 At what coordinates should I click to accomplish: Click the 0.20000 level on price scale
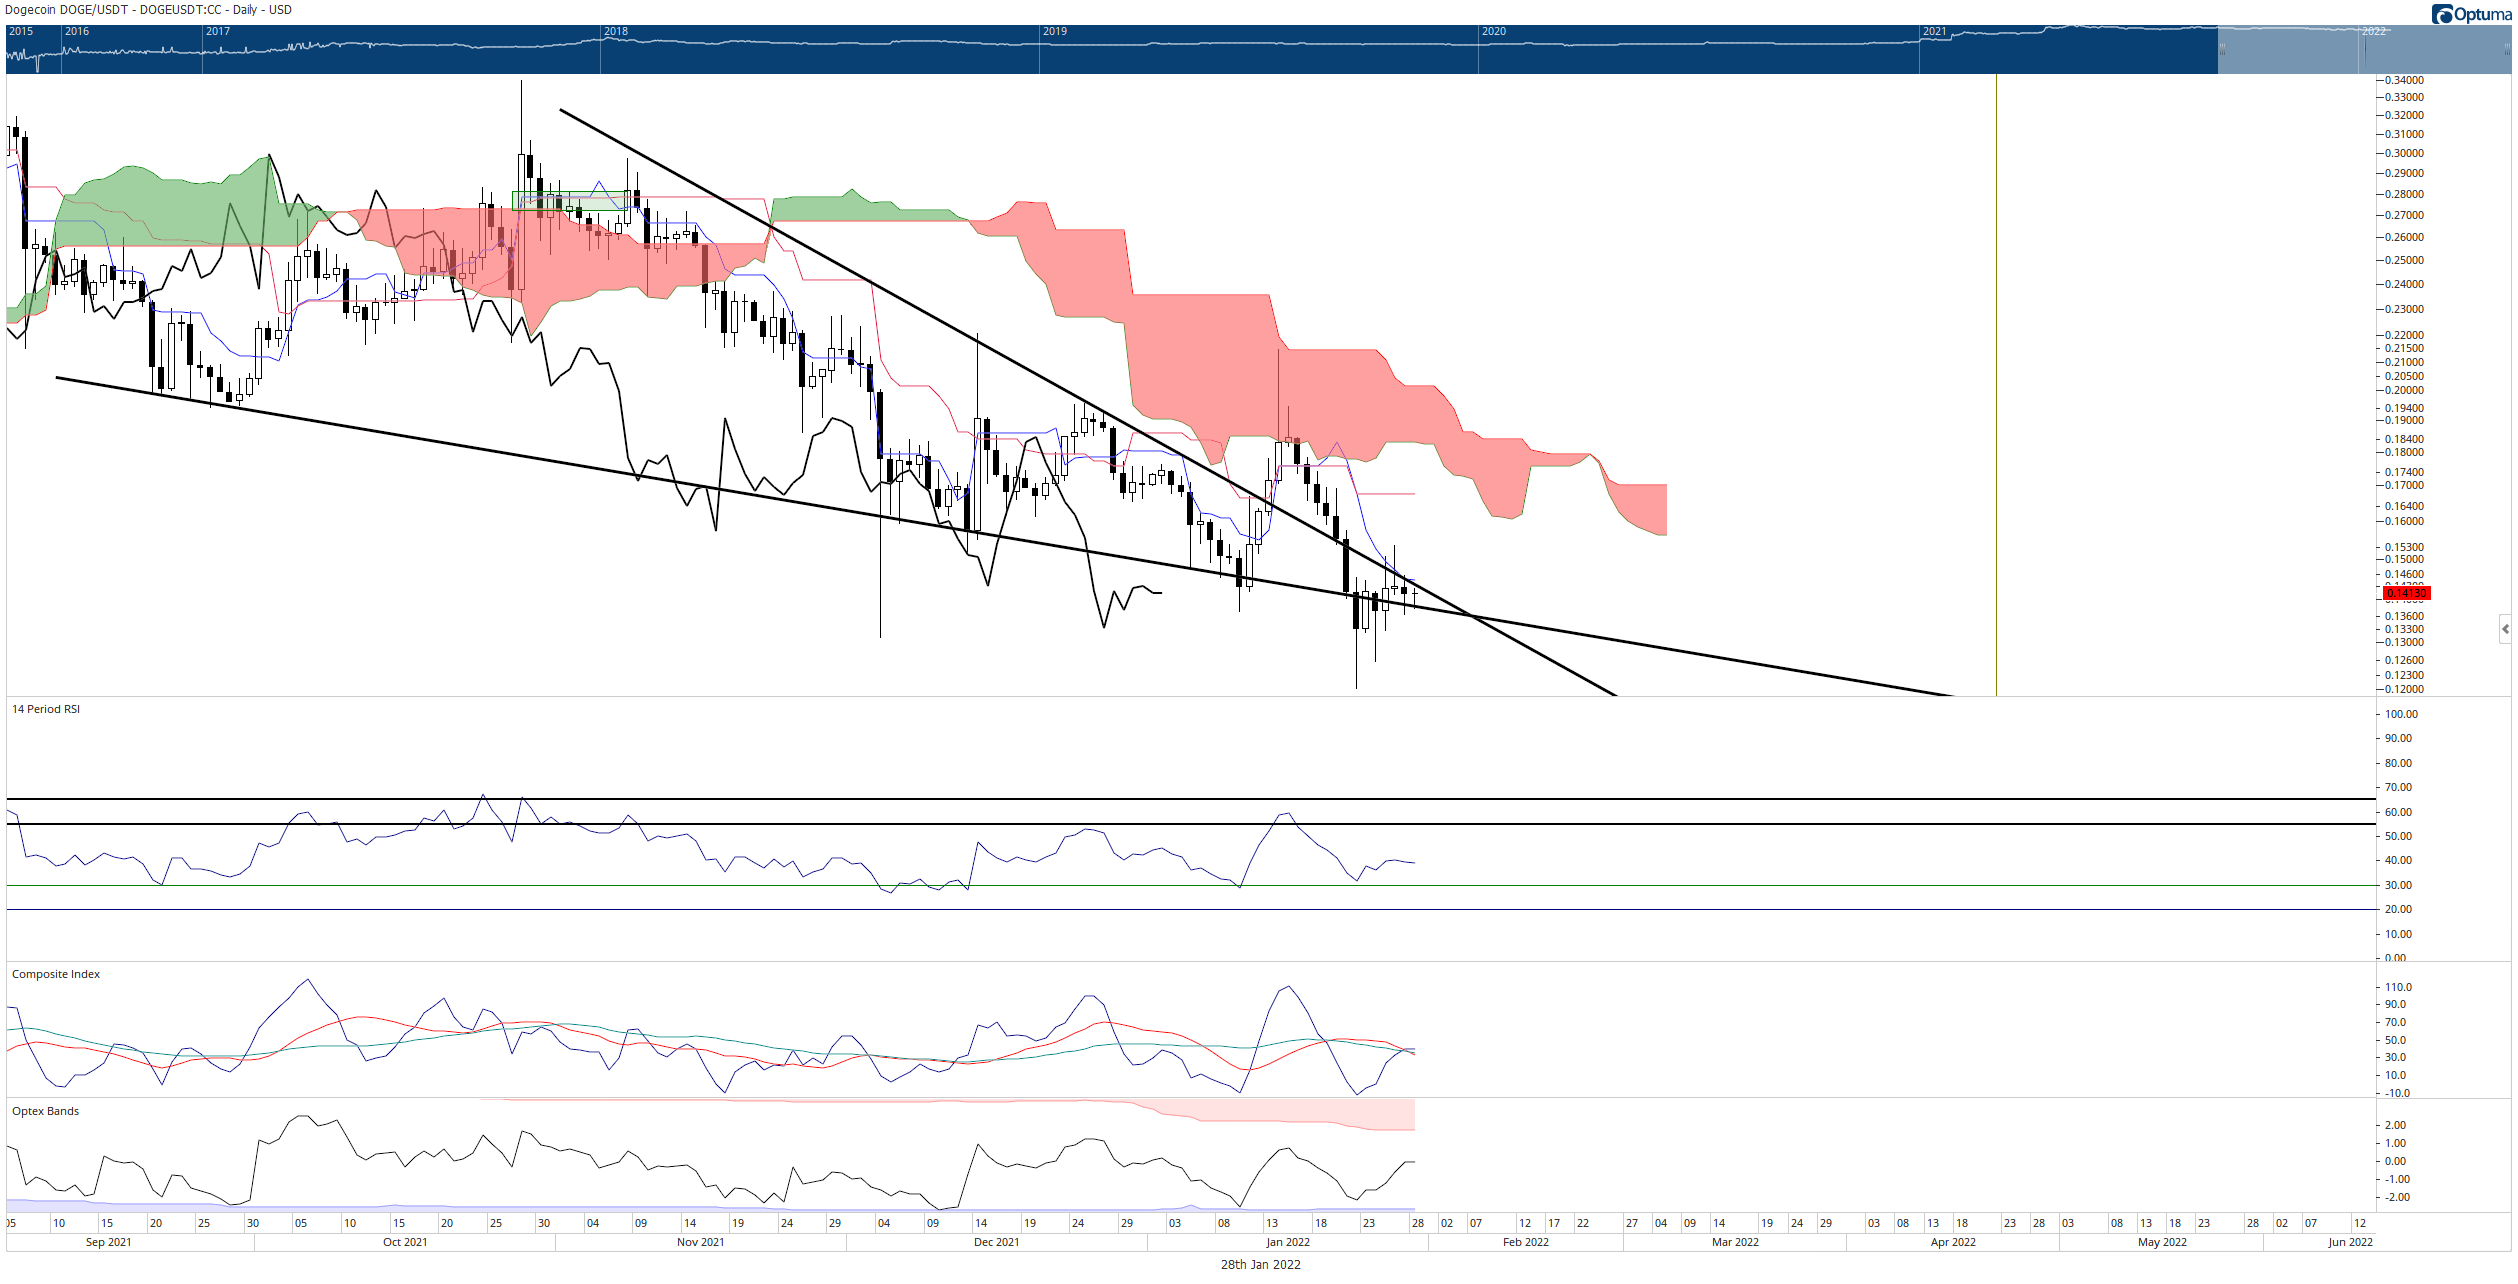click(x=2403, y=390)
